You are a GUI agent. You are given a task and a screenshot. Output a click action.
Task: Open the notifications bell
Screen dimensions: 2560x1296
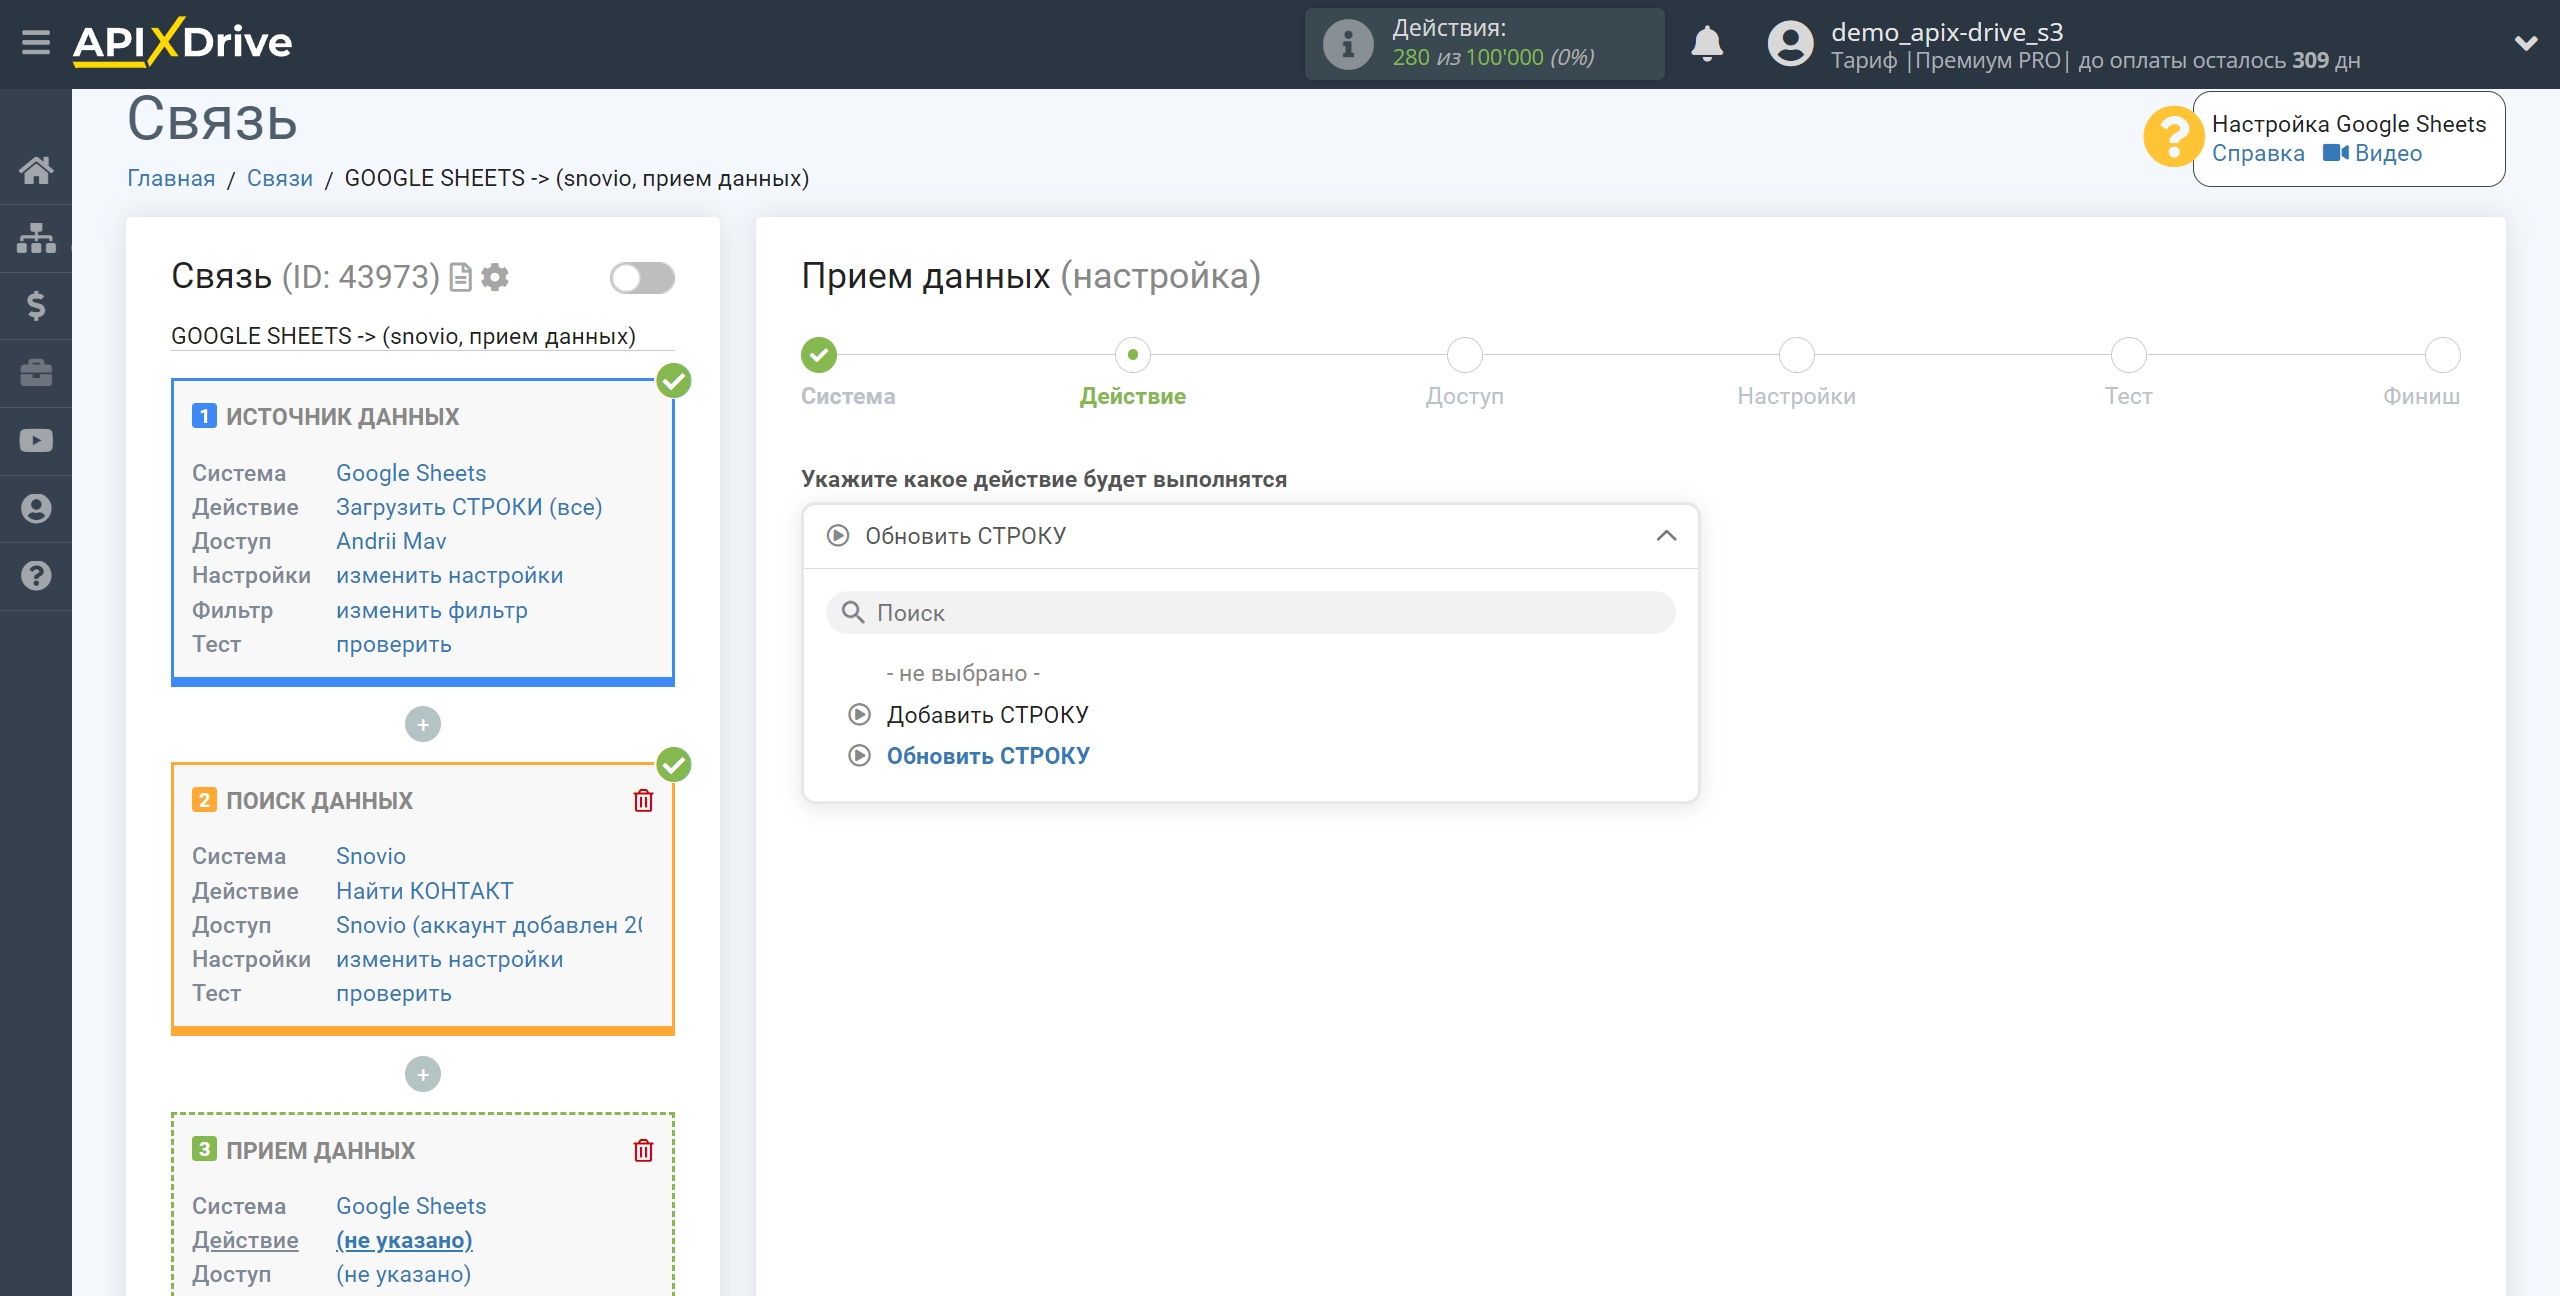point(1707,44)
